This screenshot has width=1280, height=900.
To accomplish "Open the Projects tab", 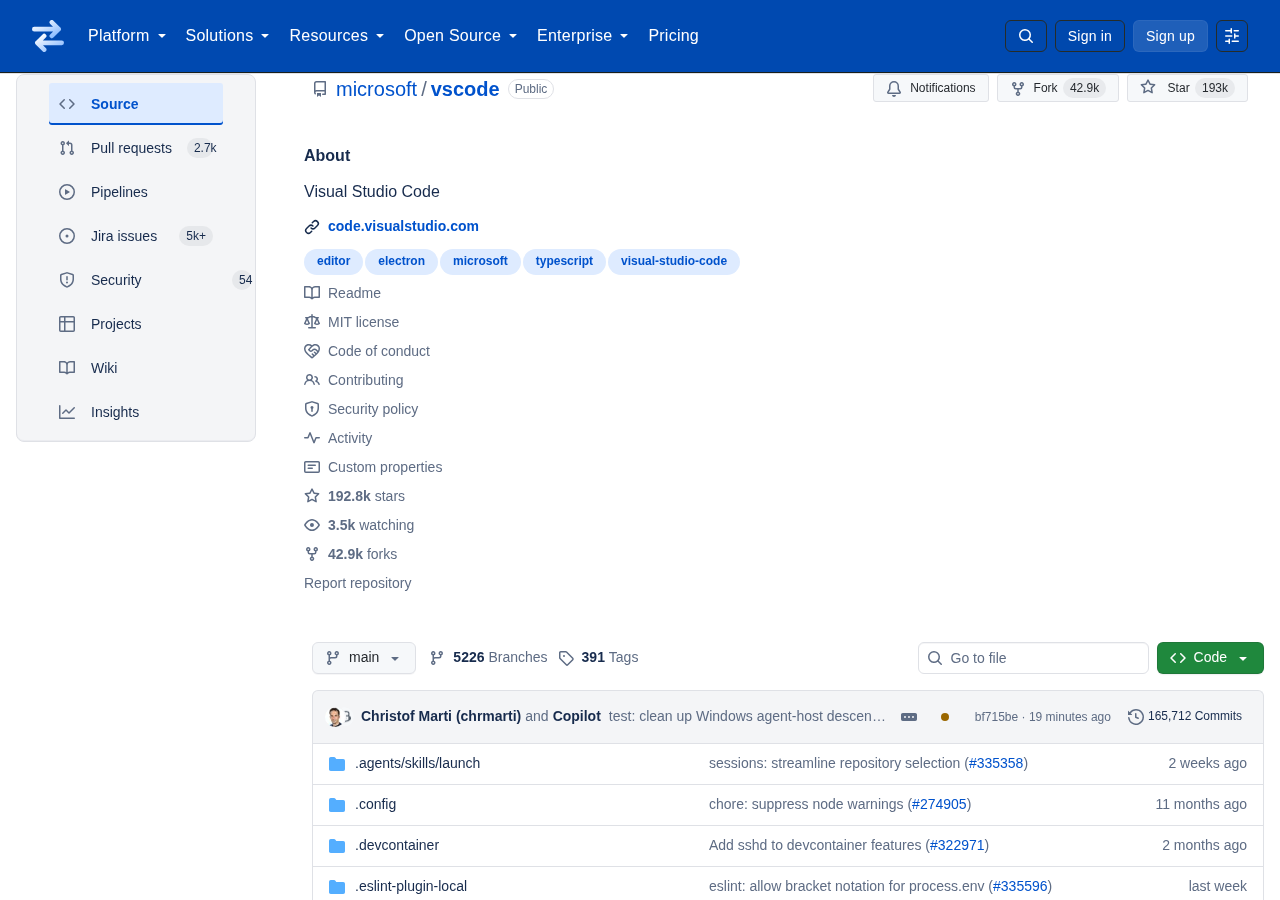I will [136, 324].
